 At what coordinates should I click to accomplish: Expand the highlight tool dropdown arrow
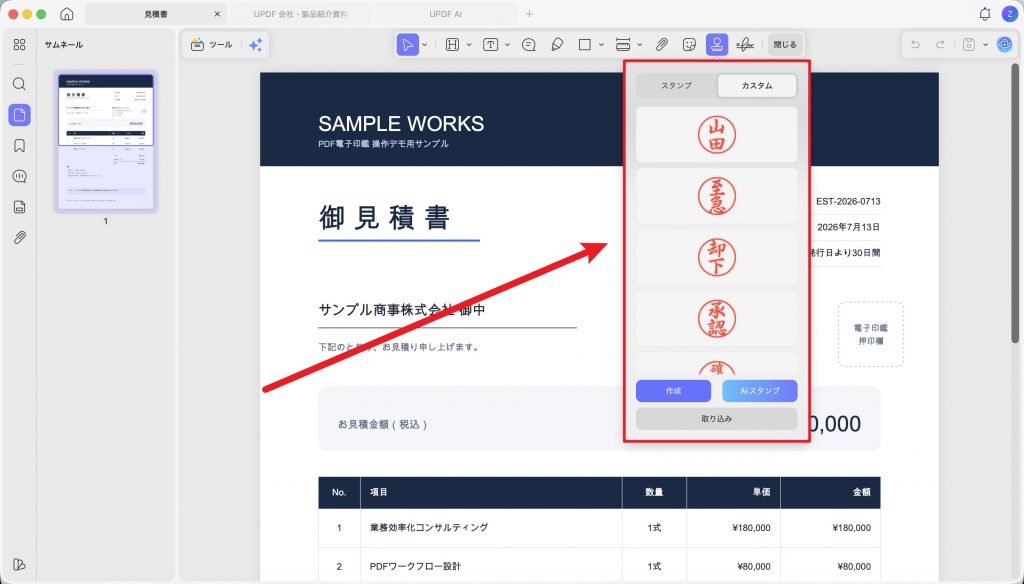469,44
